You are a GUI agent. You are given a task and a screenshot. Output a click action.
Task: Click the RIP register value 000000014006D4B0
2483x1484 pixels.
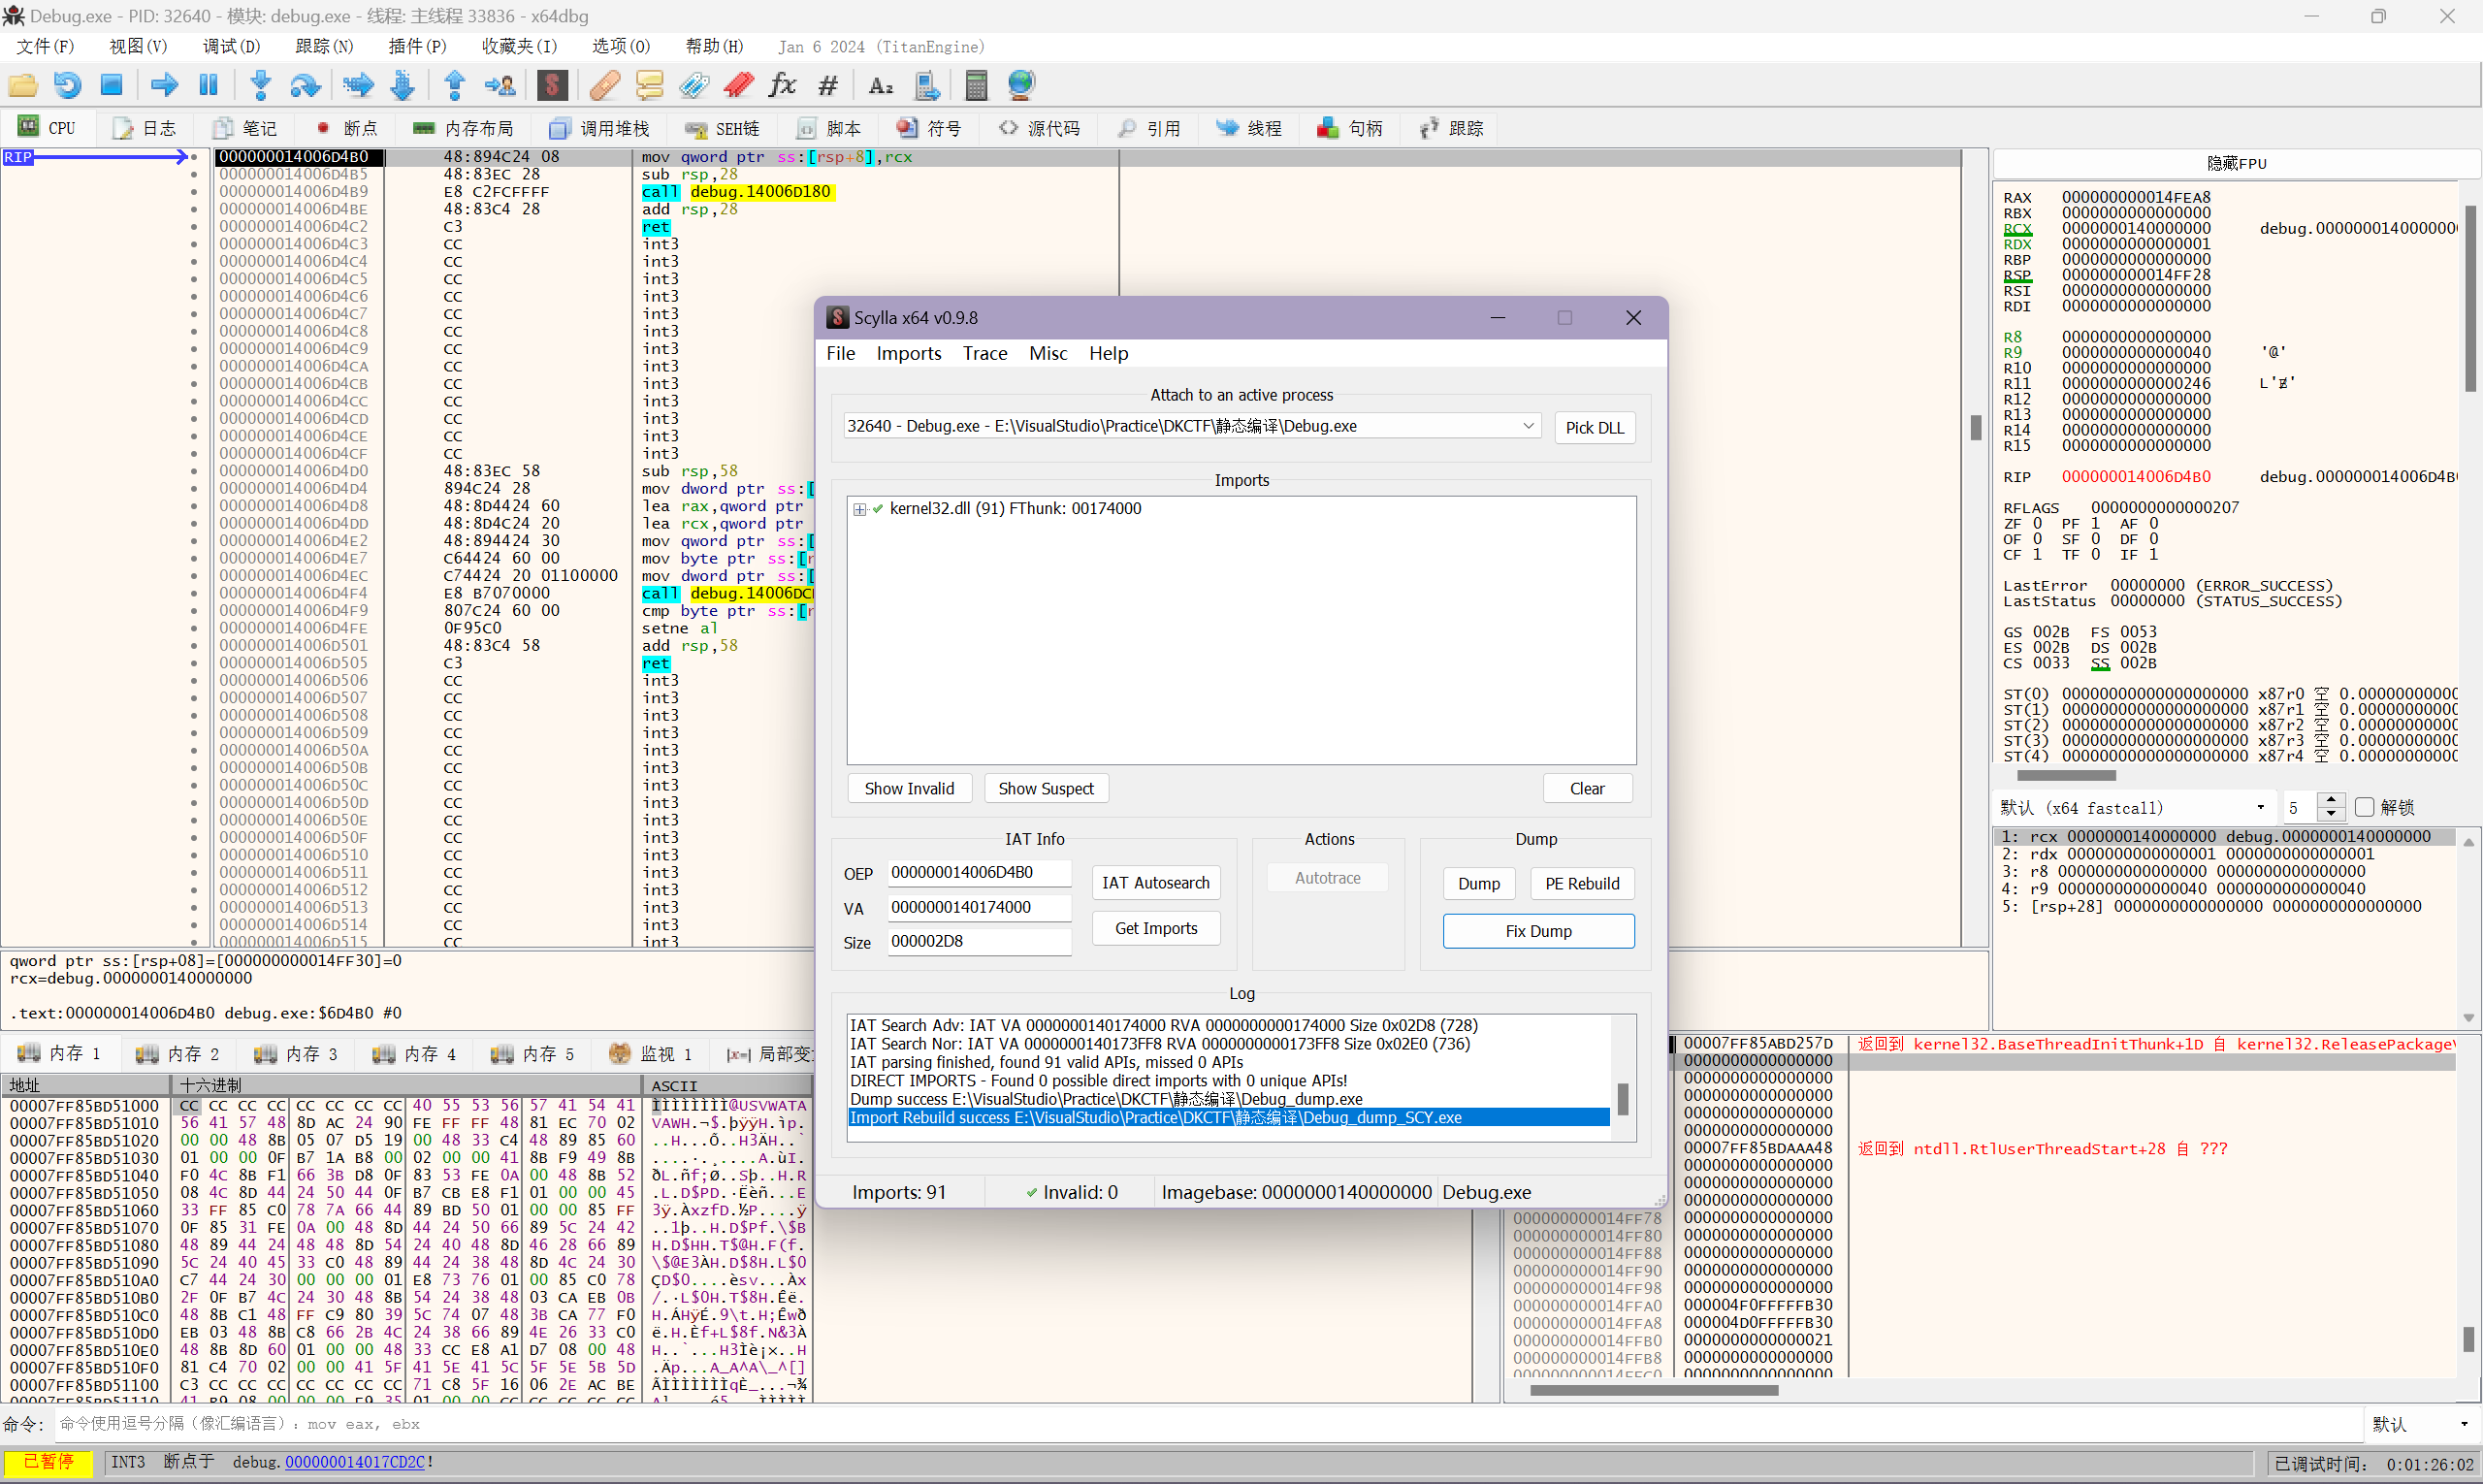pos(2136,476)
